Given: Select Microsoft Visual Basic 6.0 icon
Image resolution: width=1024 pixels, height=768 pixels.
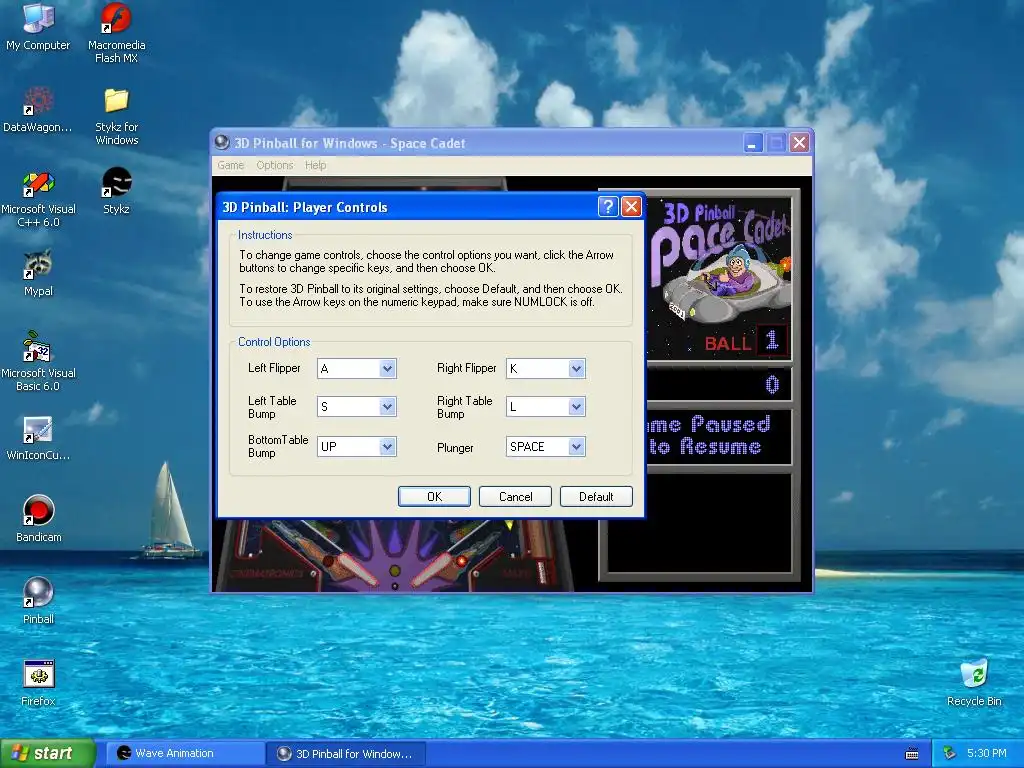Looking at the screenshot, I should point(38,361).
